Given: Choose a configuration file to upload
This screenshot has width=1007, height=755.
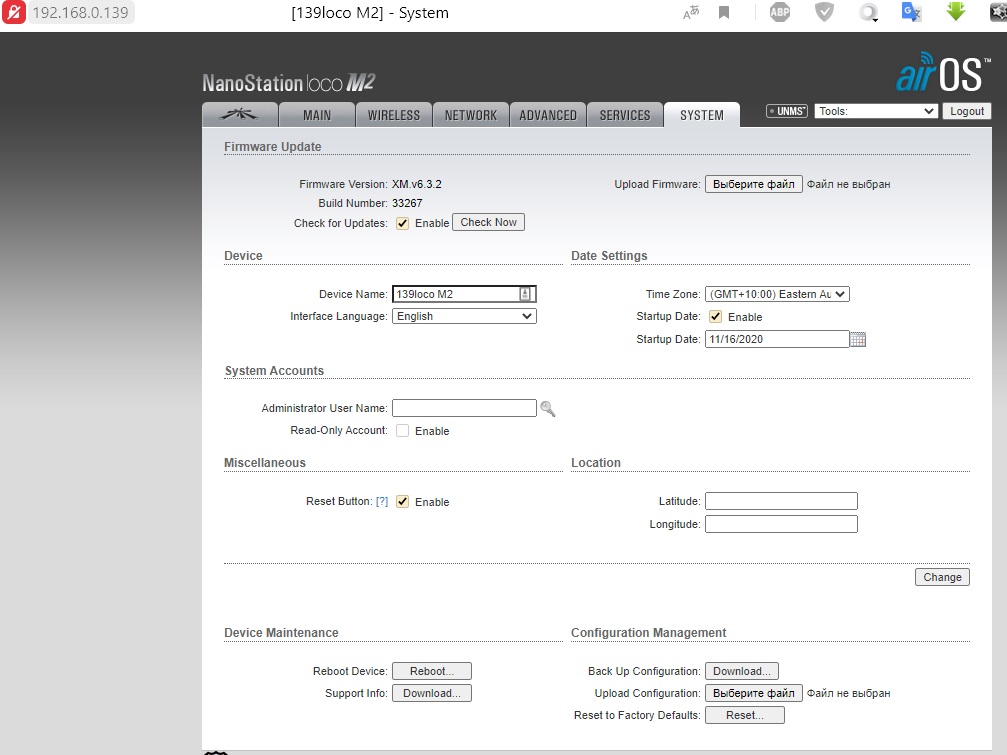Looking at the screenshot, I should (753, 693).
